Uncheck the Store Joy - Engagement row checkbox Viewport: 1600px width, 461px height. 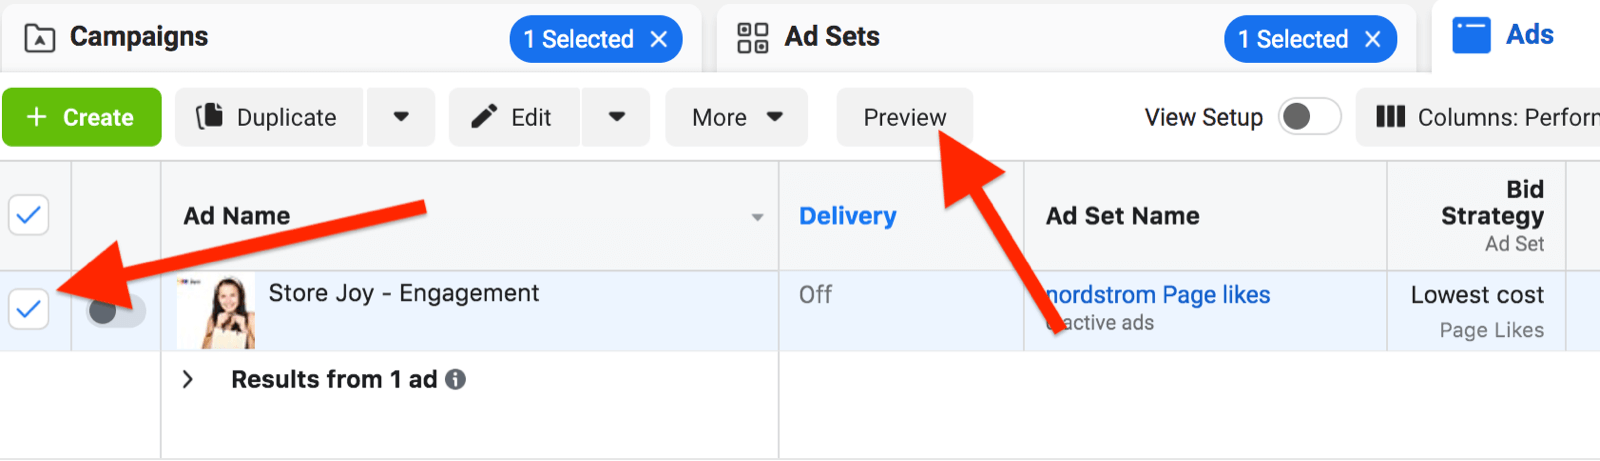[x=29, y=309]
